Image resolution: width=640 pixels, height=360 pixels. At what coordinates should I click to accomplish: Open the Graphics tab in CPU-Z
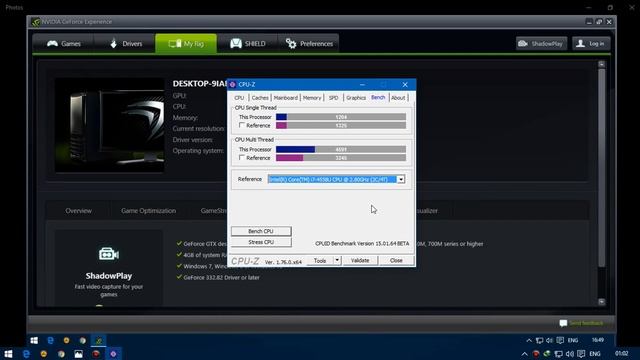click(356, 98)
